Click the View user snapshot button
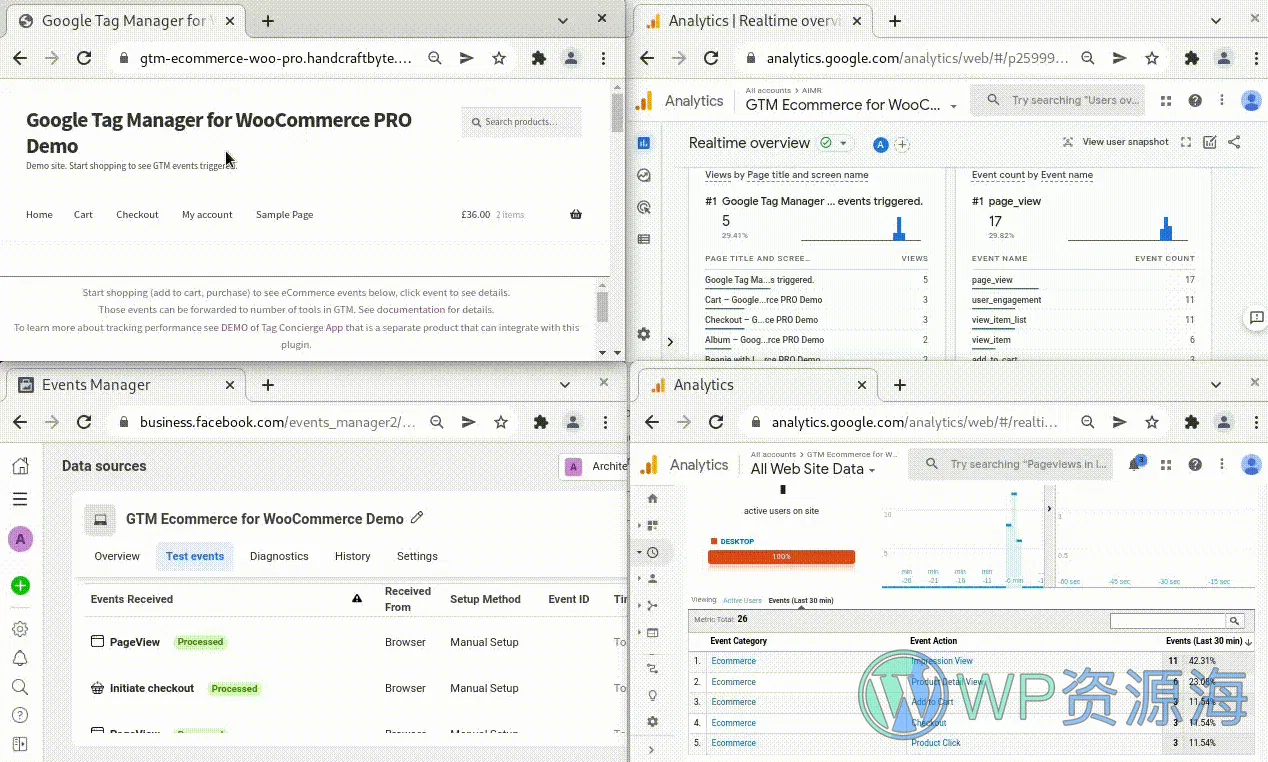This screenshot has width=1268, height=762. [1115, 142]
